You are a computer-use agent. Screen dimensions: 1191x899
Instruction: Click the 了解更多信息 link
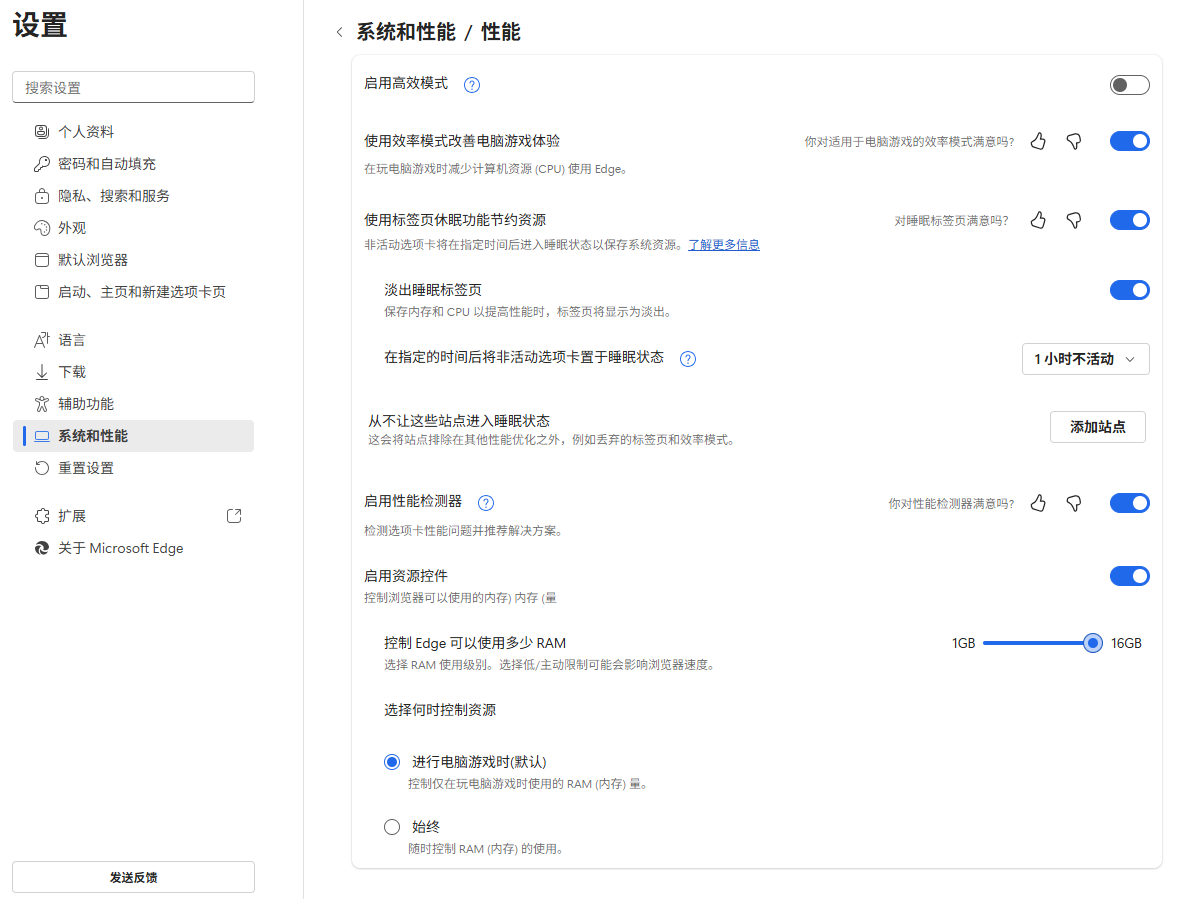[723, 244]
